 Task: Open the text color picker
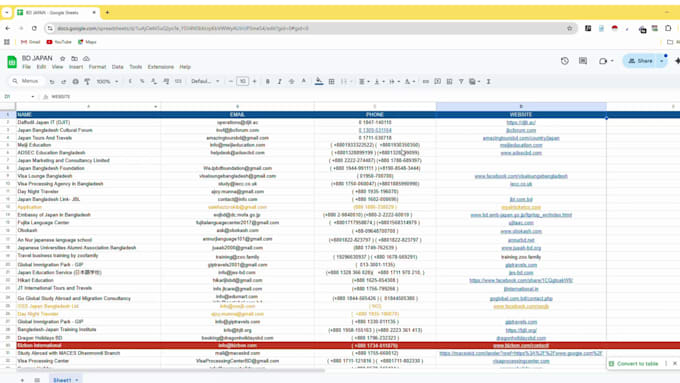(x=304, y=82)
